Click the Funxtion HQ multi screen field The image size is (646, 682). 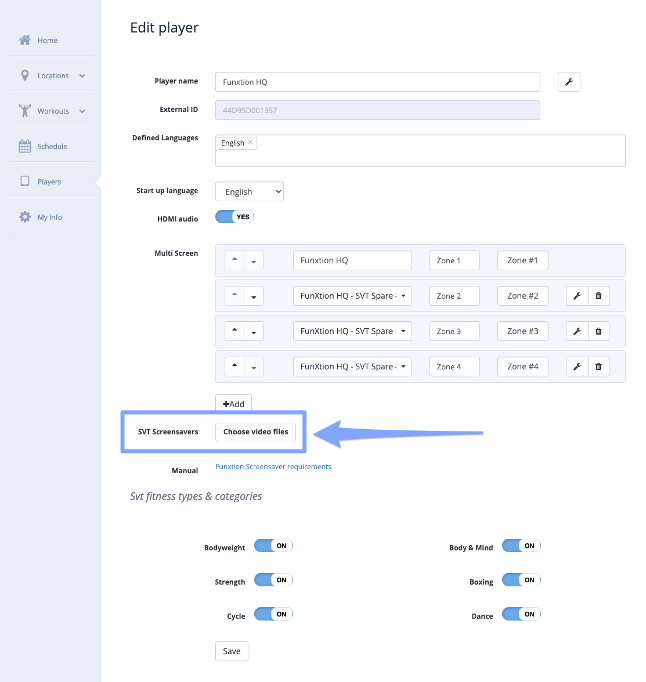coord(352,260)
